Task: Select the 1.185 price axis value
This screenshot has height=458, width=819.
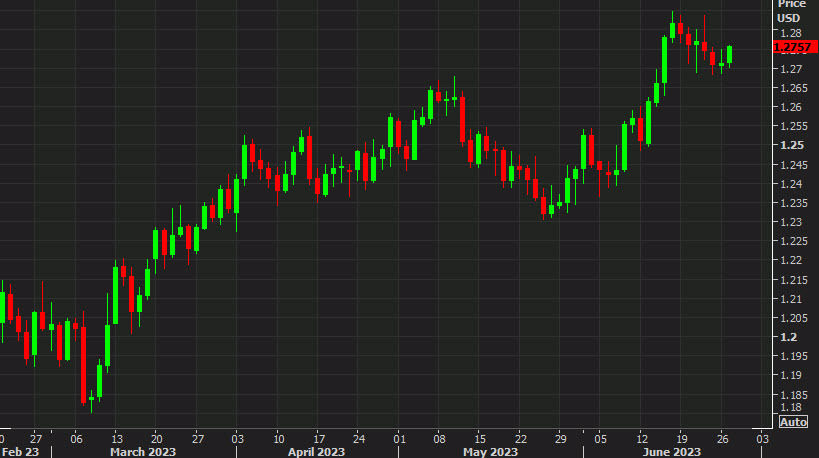Action: tap(793, 395)
